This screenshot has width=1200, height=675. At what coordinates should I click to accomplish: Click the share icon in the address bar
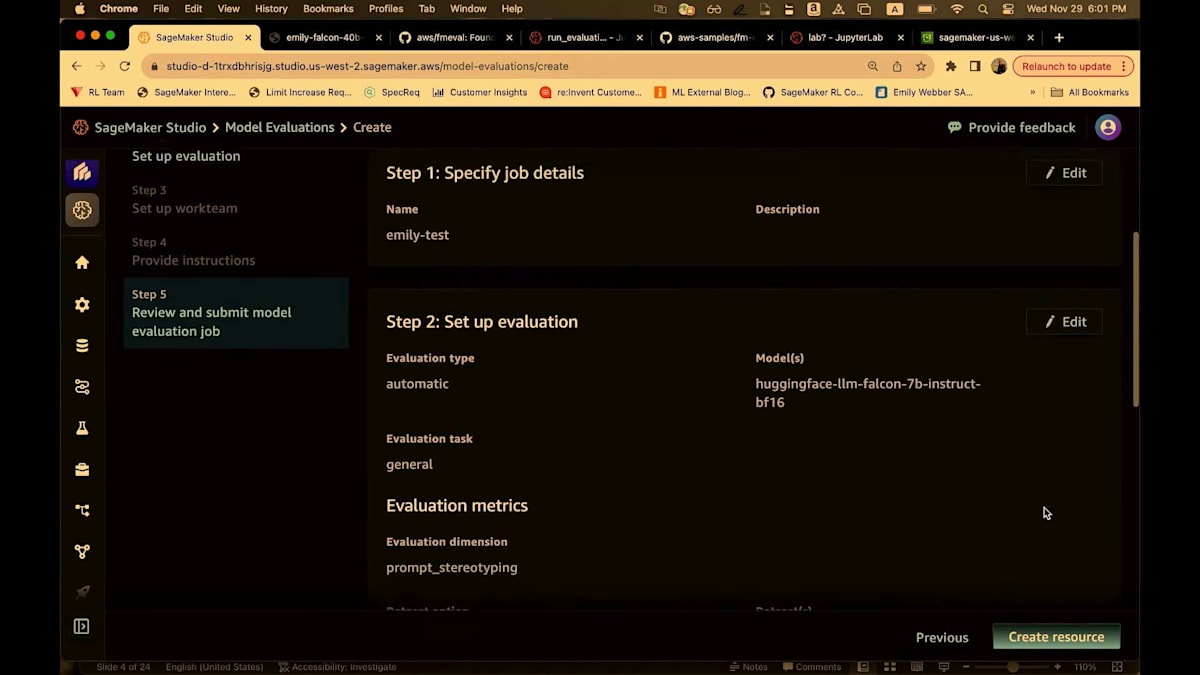(x=897, y=66)
